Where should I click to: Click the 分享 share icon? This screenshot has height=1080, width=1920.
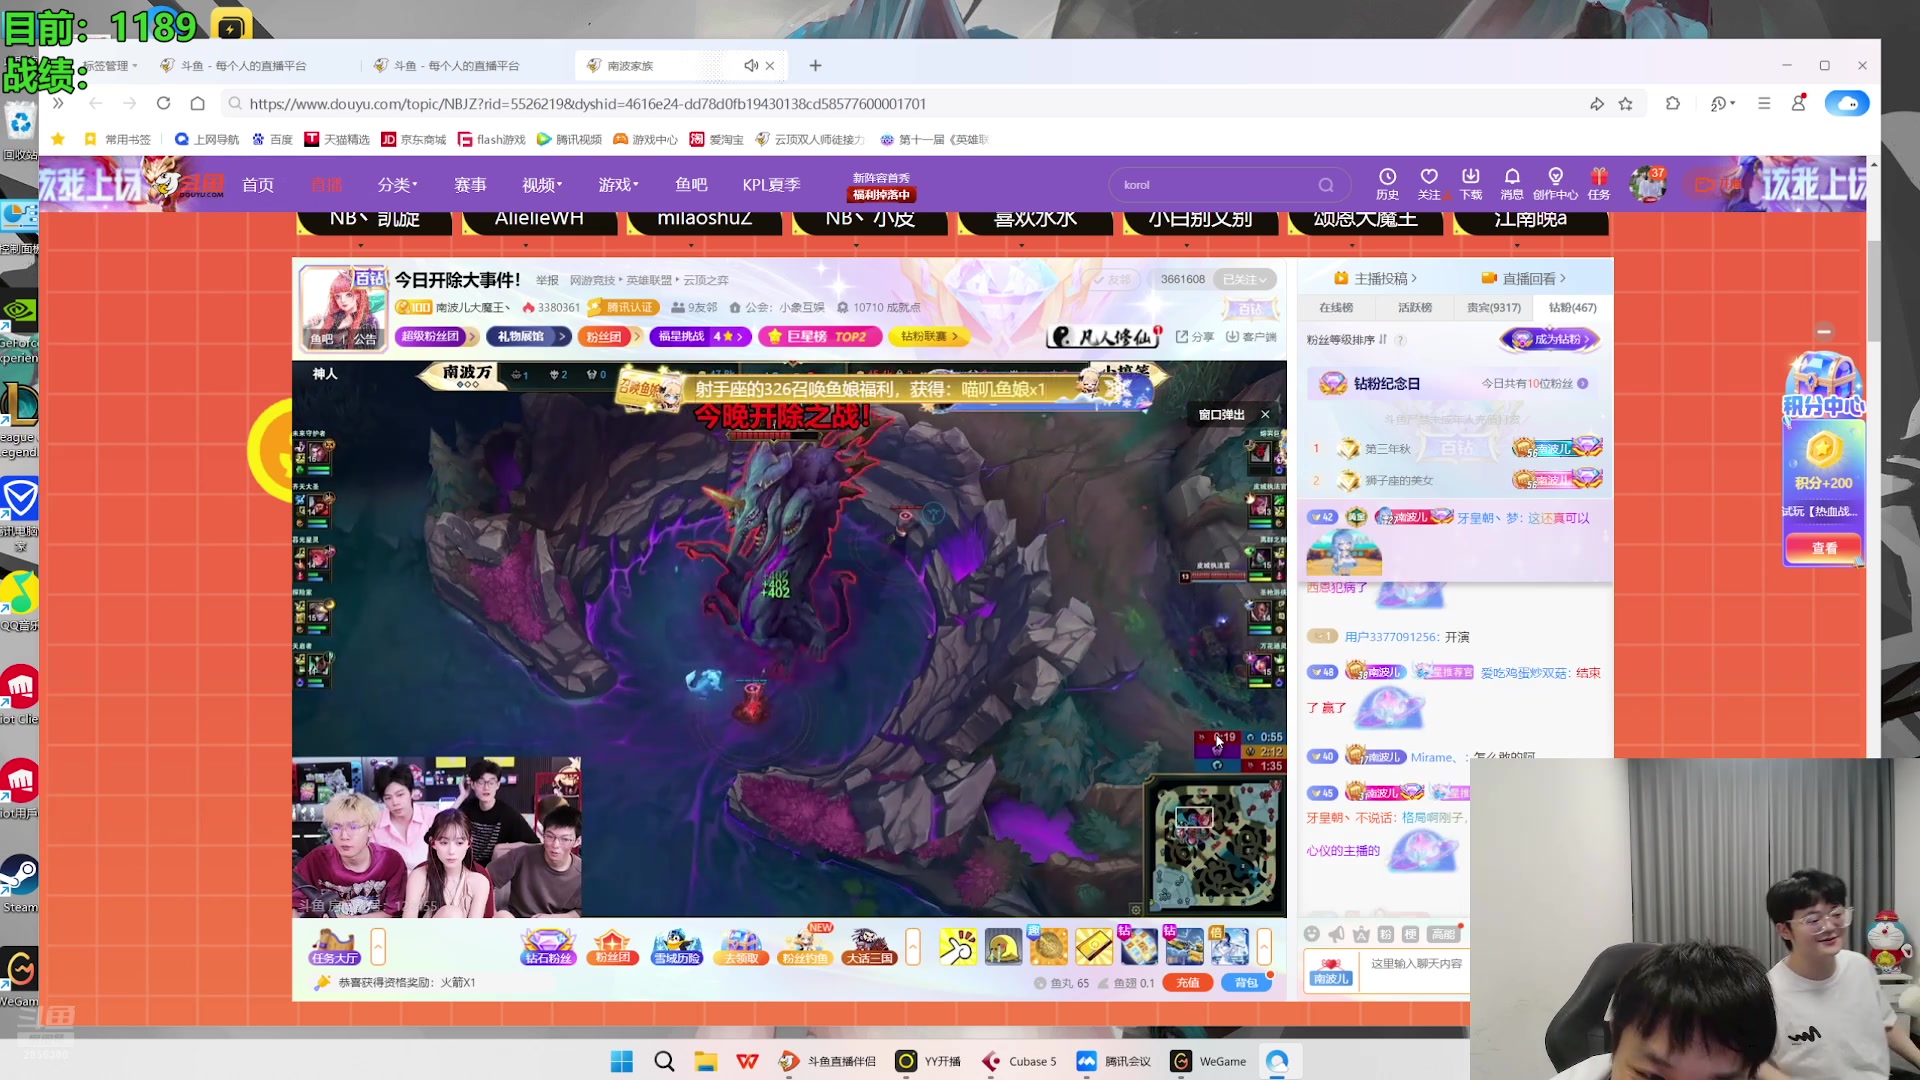[1195, 337]
